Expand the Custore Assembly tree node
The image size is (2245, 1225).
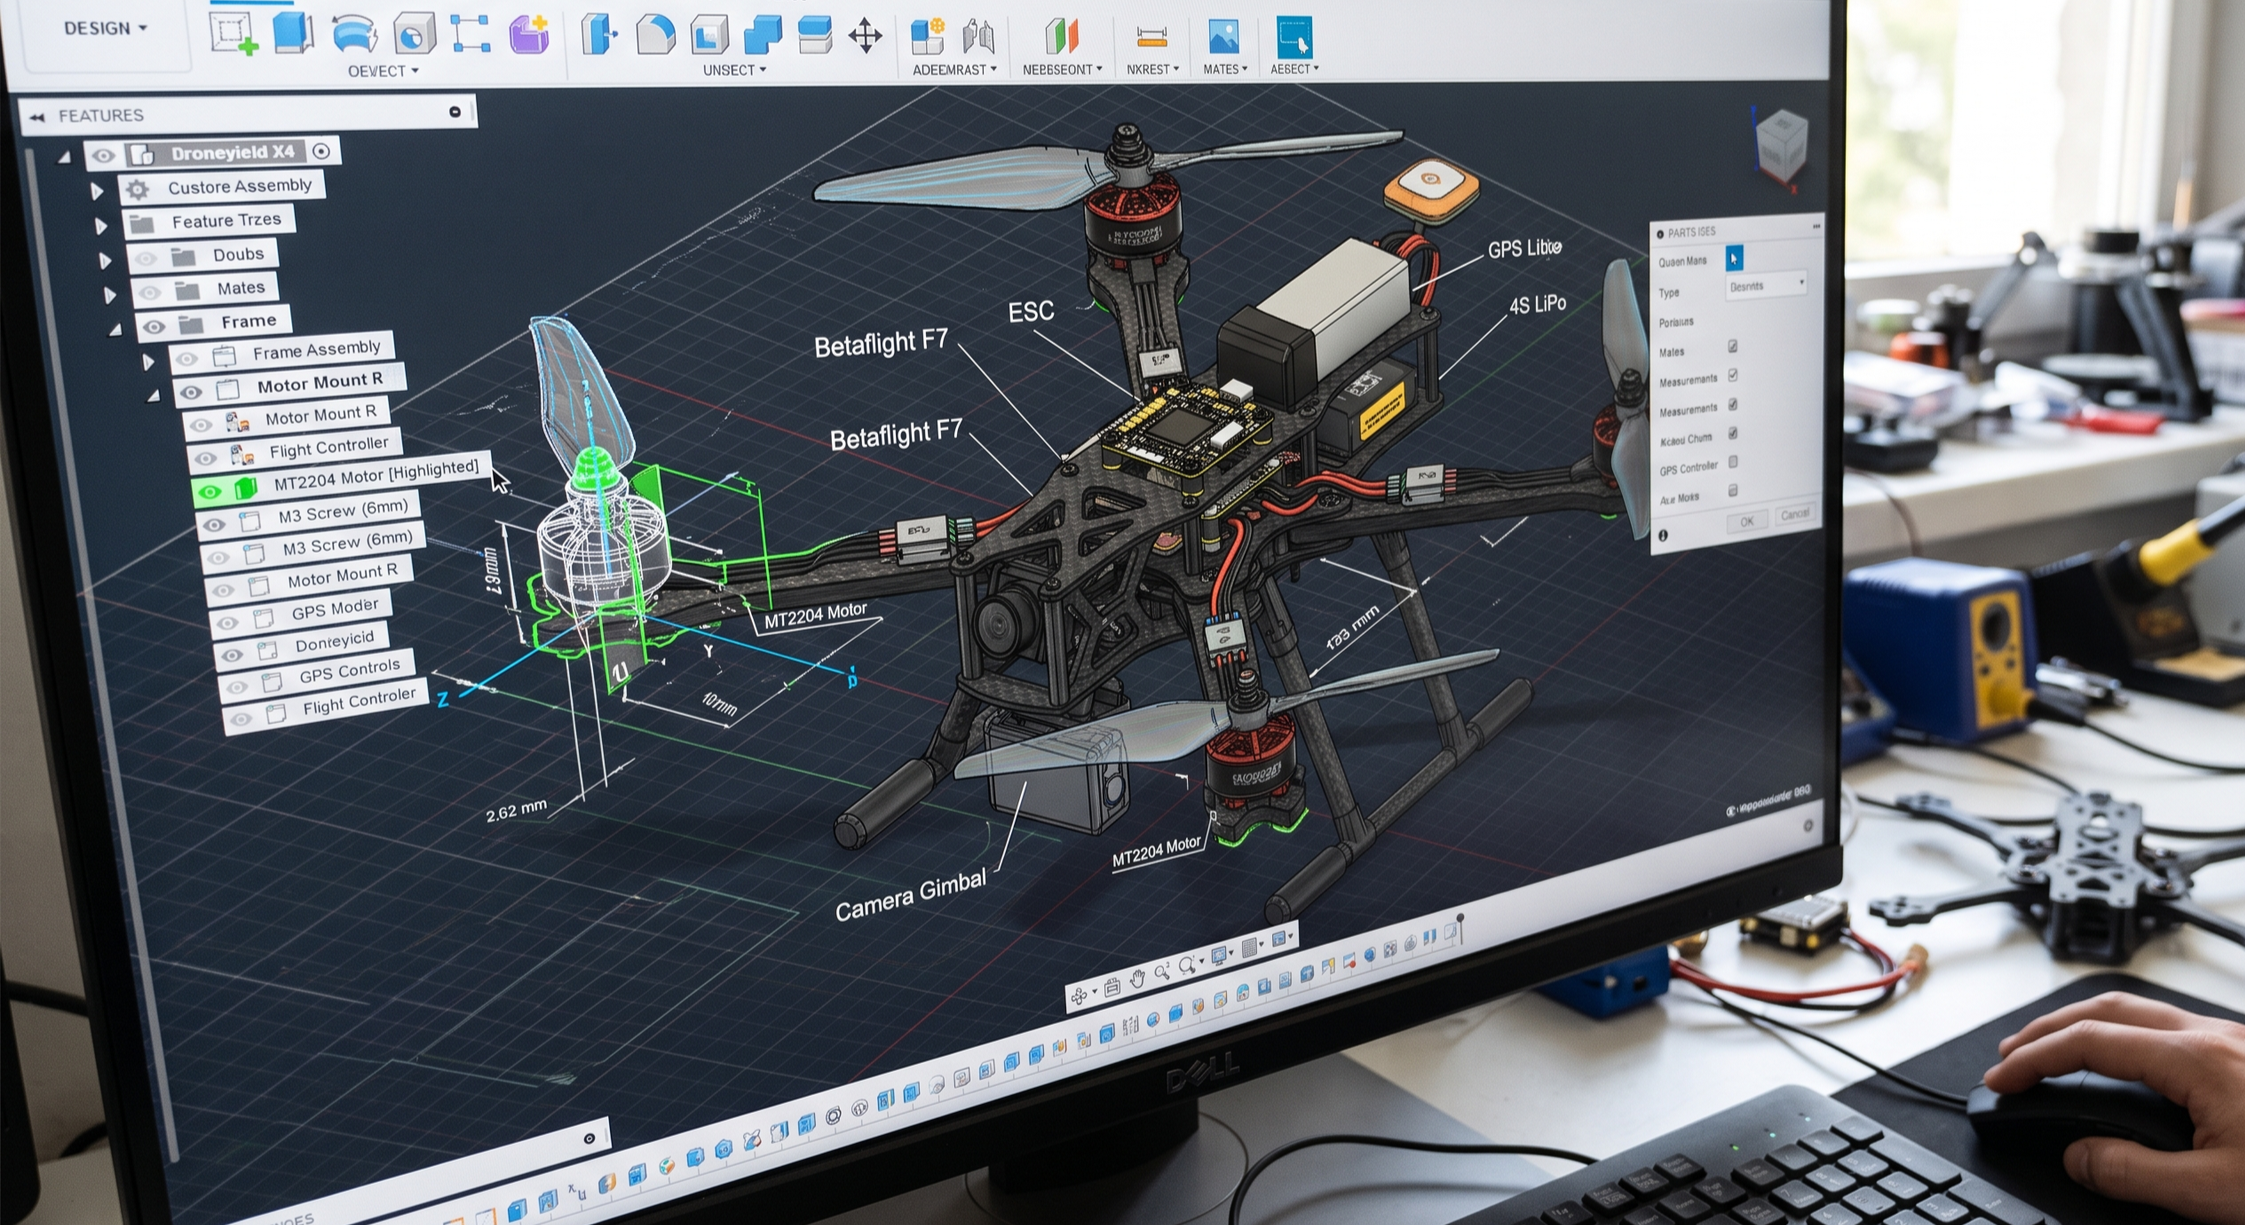pos(97,190)
